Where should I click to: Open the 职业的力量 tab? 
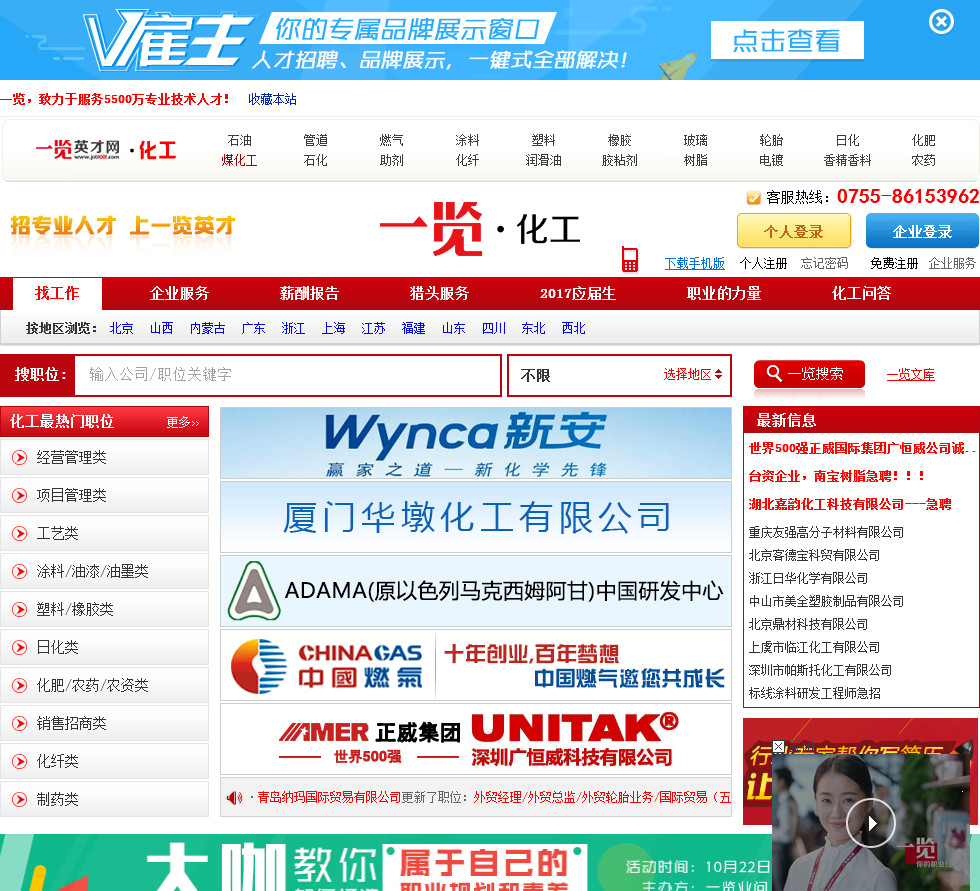[724, 294]
